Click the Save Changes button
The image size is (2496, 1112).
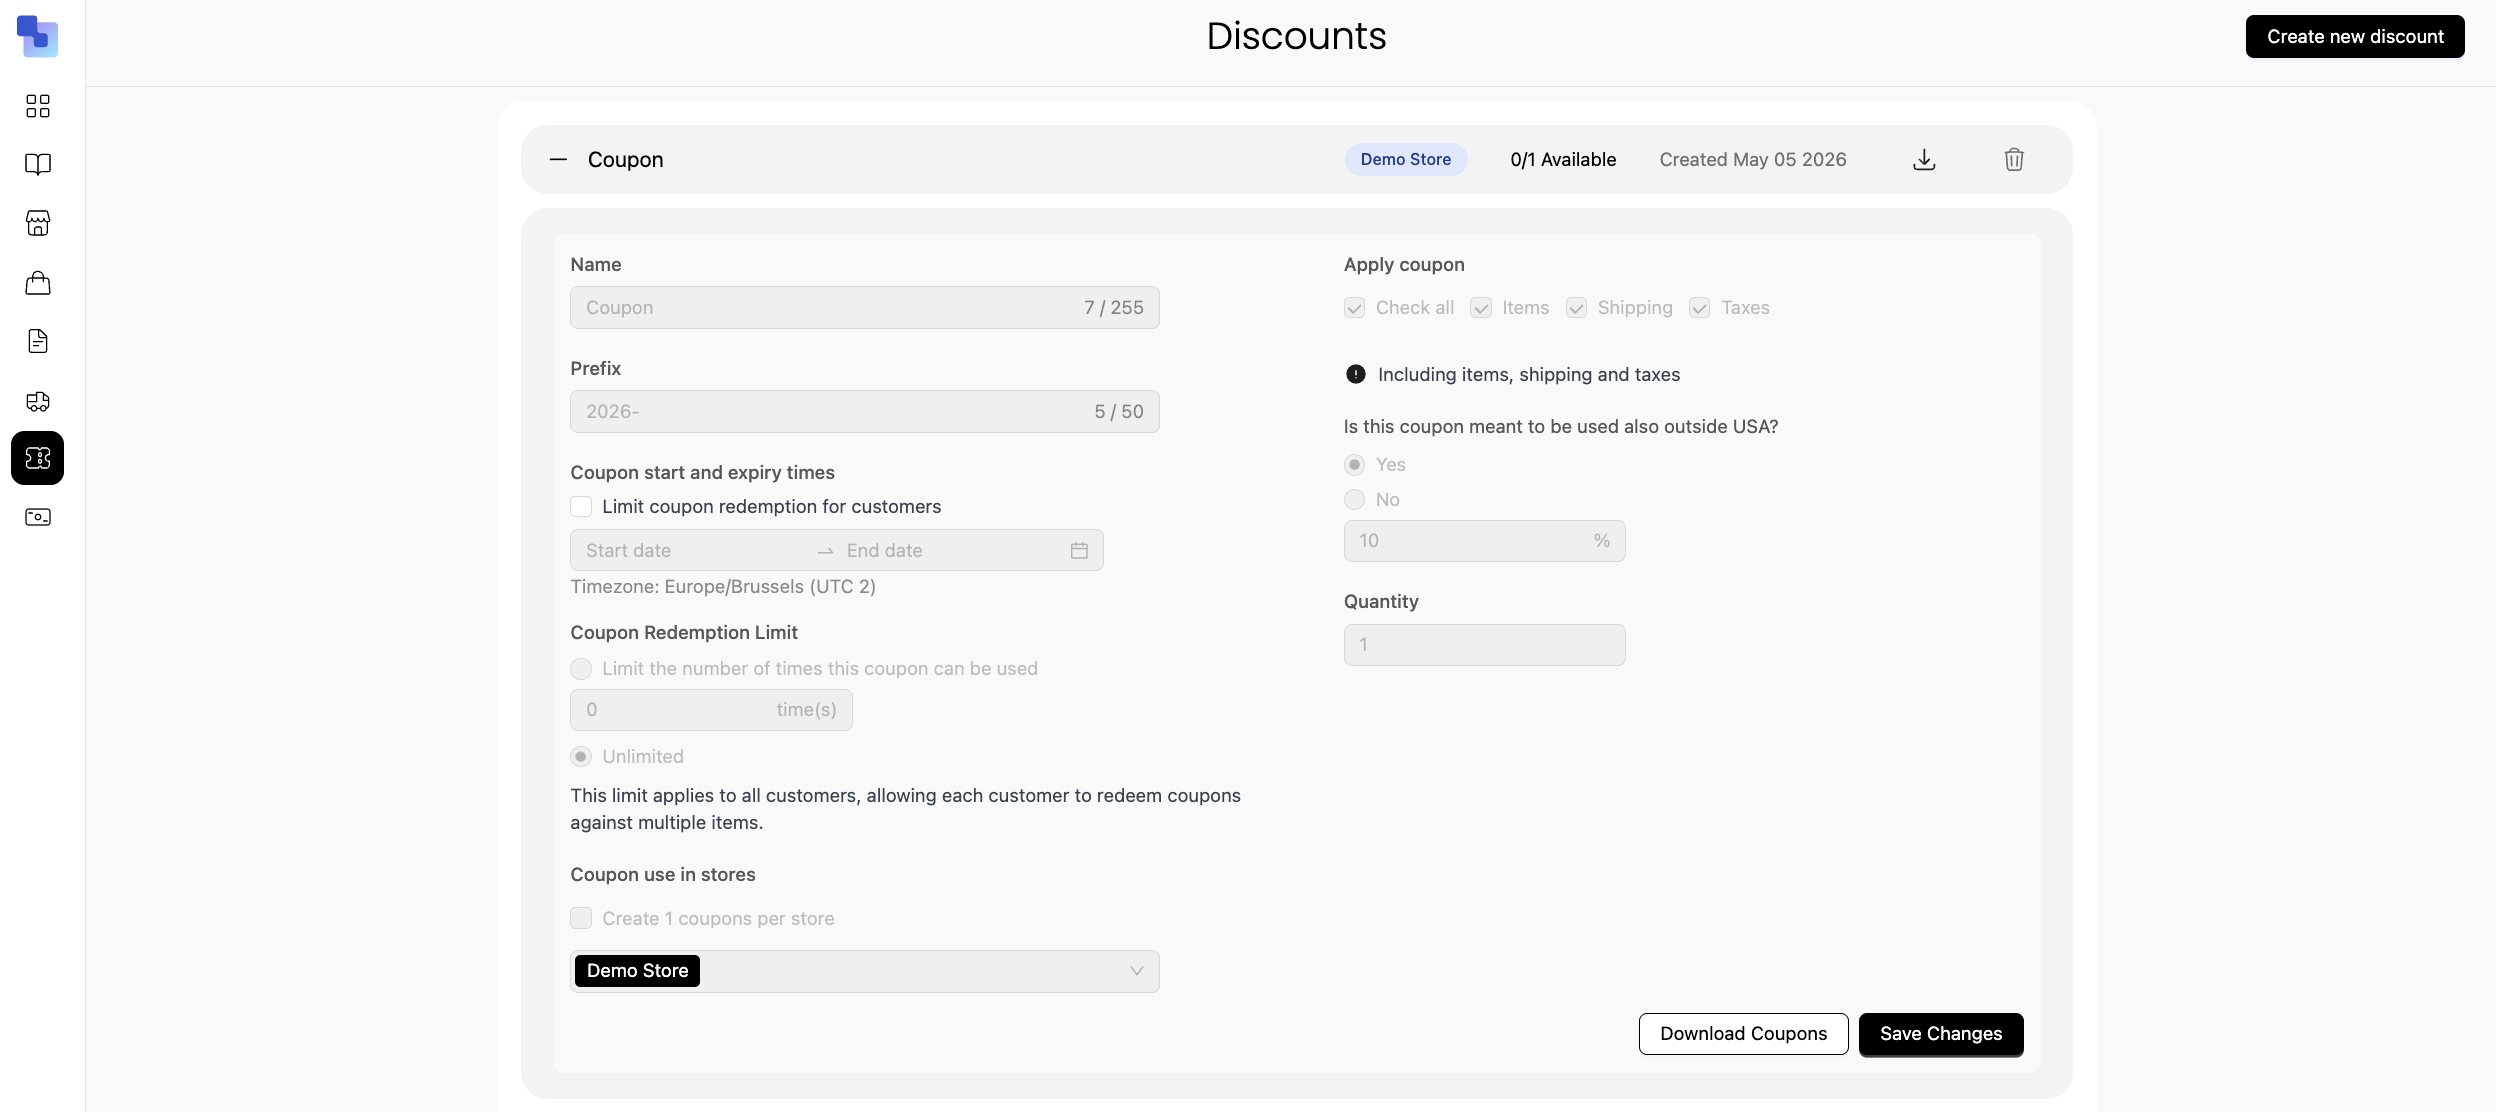(1941, 1034)
